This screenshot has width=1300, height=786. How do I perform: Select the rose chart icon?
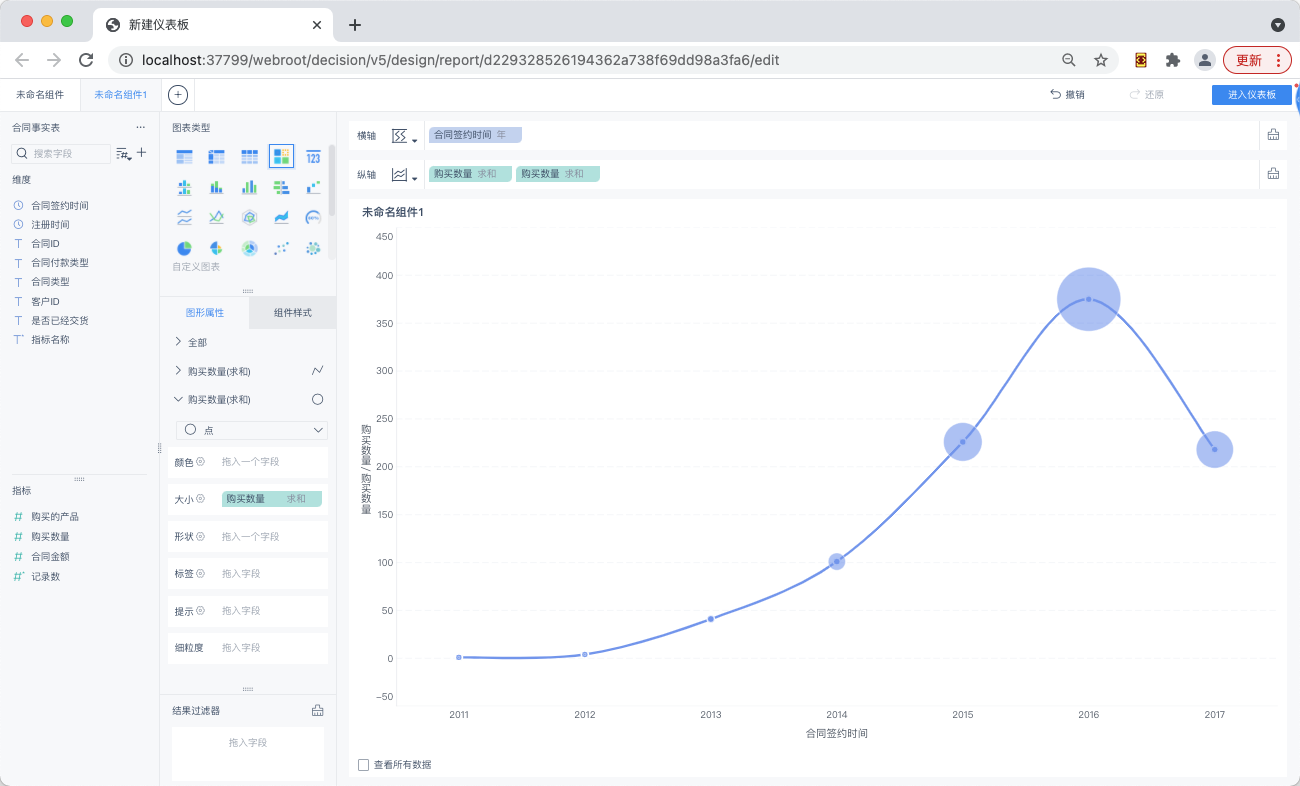pos(216,248)
